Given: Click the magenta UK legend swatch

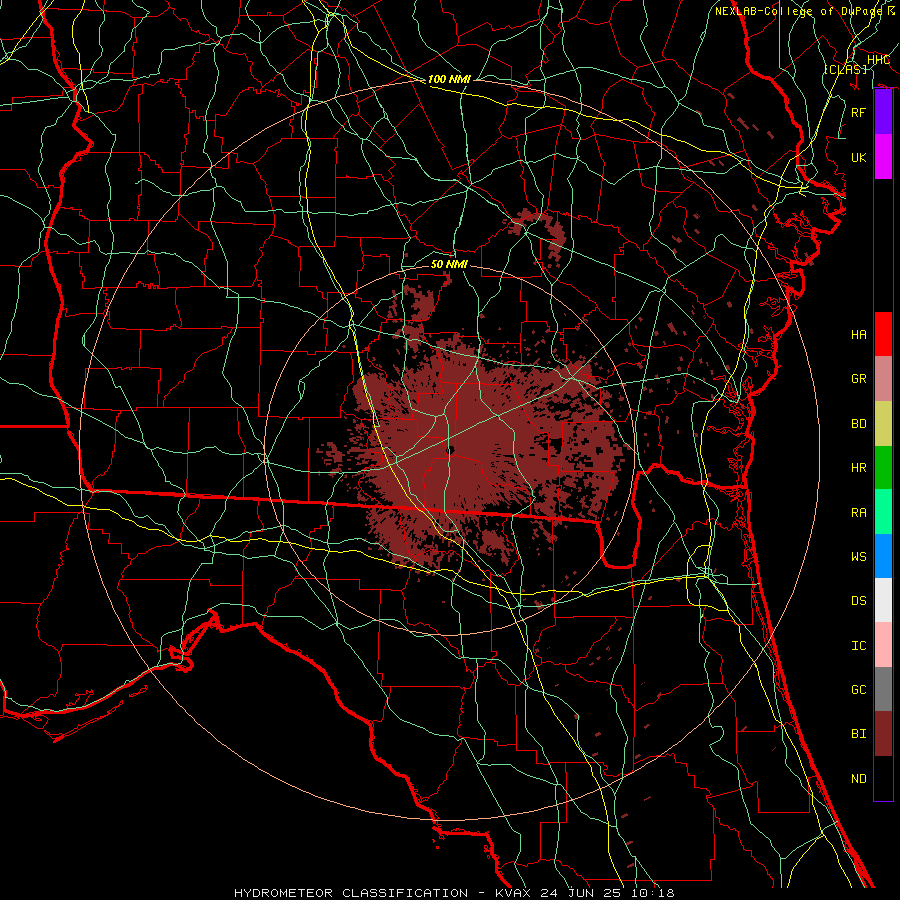Looking at the screenshot, I should [x=883, y=157].
